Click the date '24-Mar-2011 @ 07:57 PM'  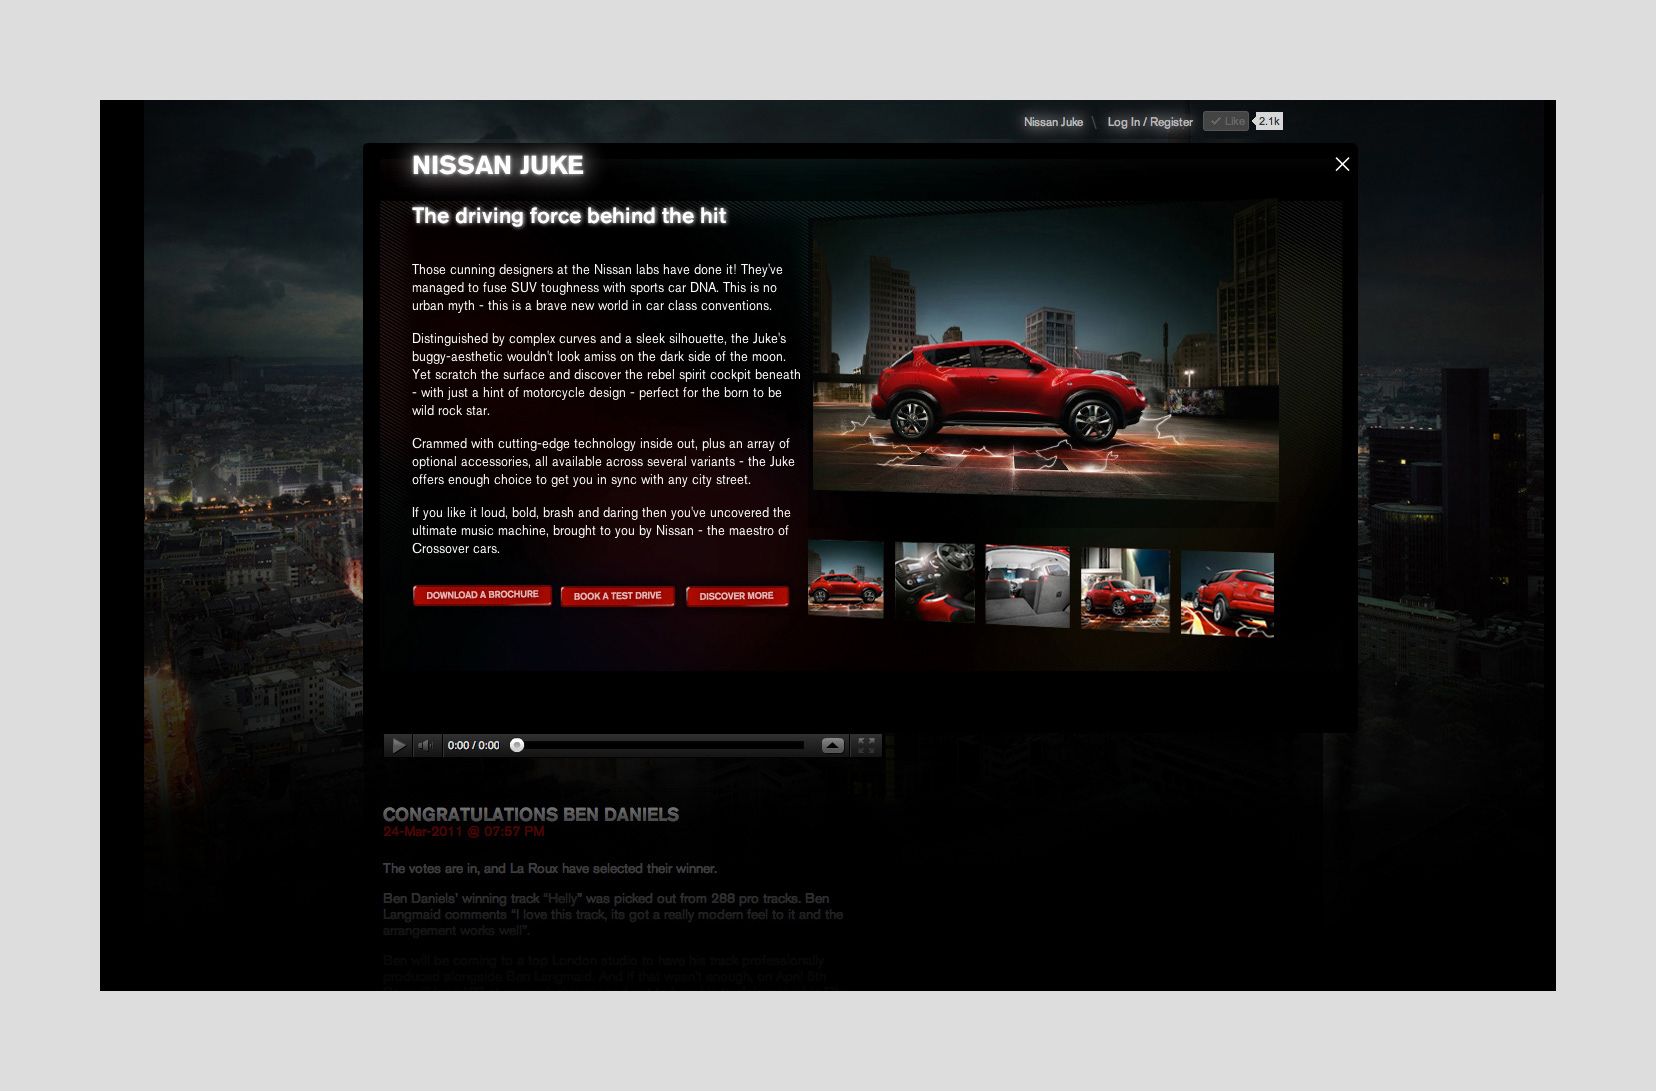464,831
